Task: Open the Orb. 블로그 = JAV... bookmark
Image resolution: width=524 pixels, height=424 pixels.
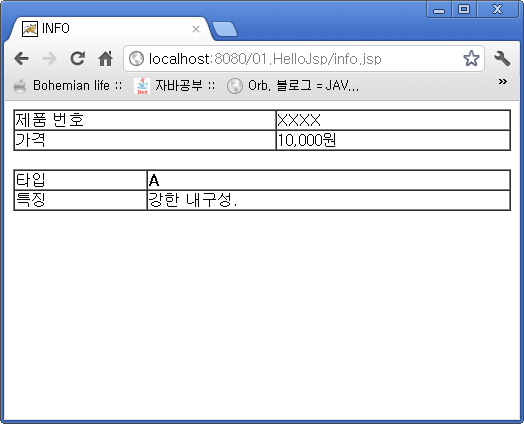Action: [293, 86]
